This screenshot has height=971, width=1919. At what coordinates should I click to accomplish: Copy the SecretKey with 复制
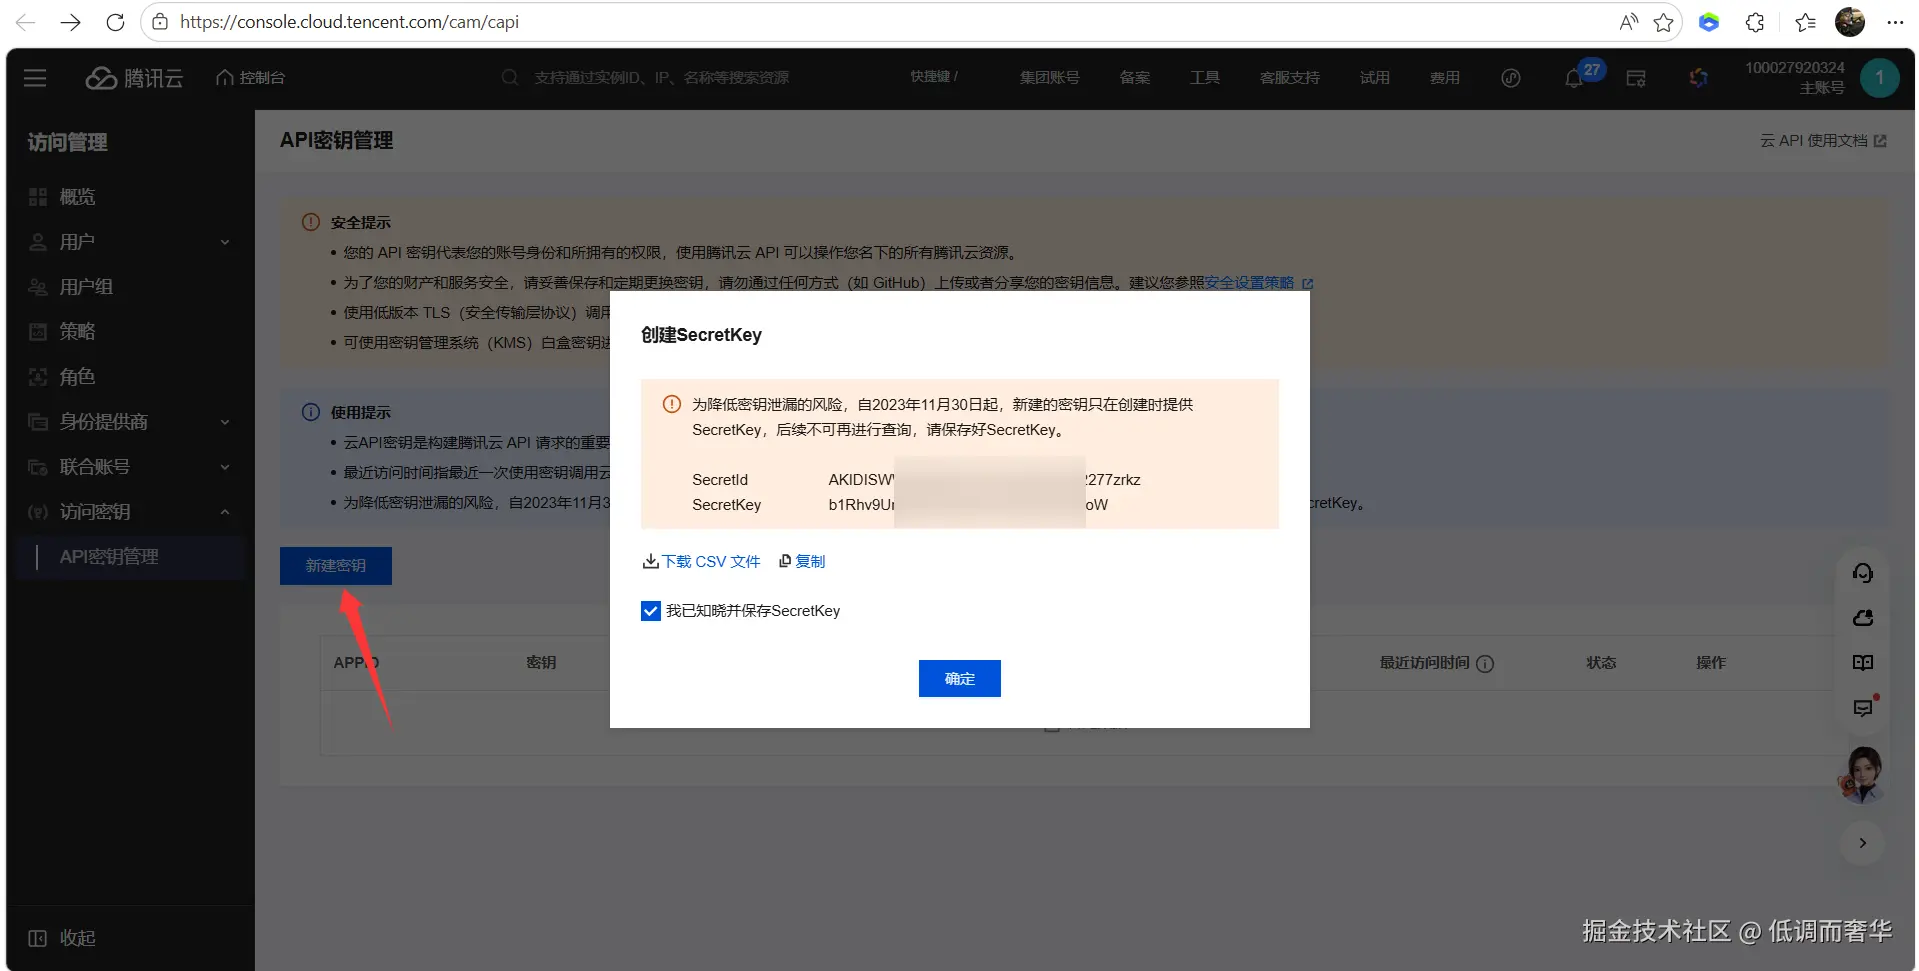pyautogui.click(x=802, y=562)
